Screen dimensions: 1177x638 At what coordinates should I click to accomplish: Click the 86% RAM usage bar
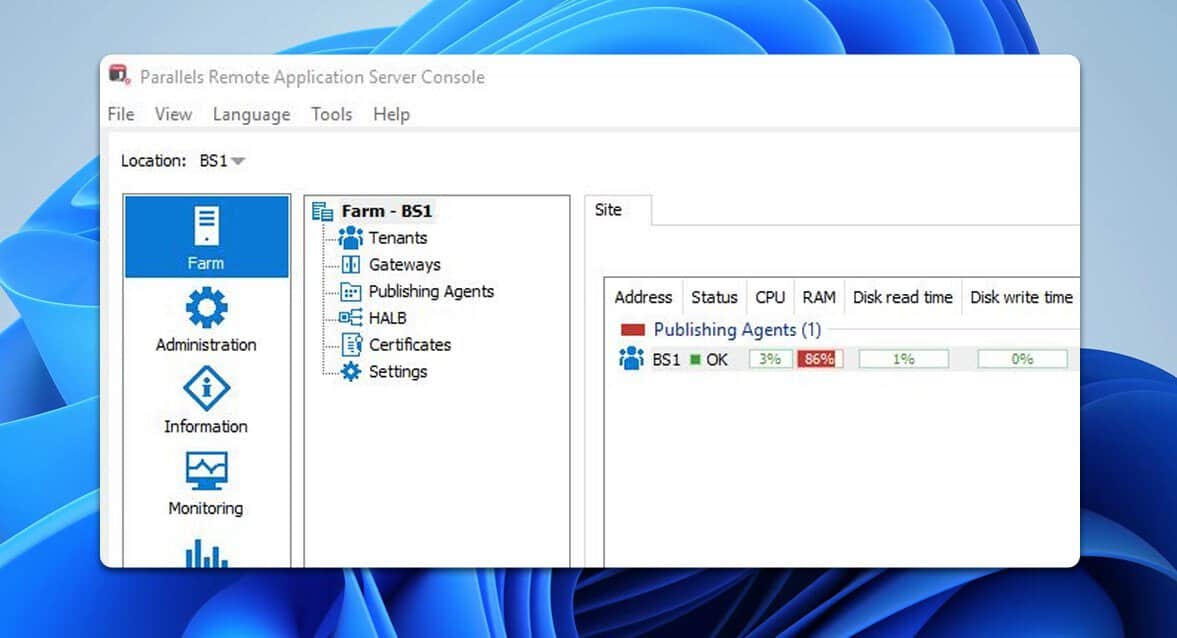(x=820, y=360)
